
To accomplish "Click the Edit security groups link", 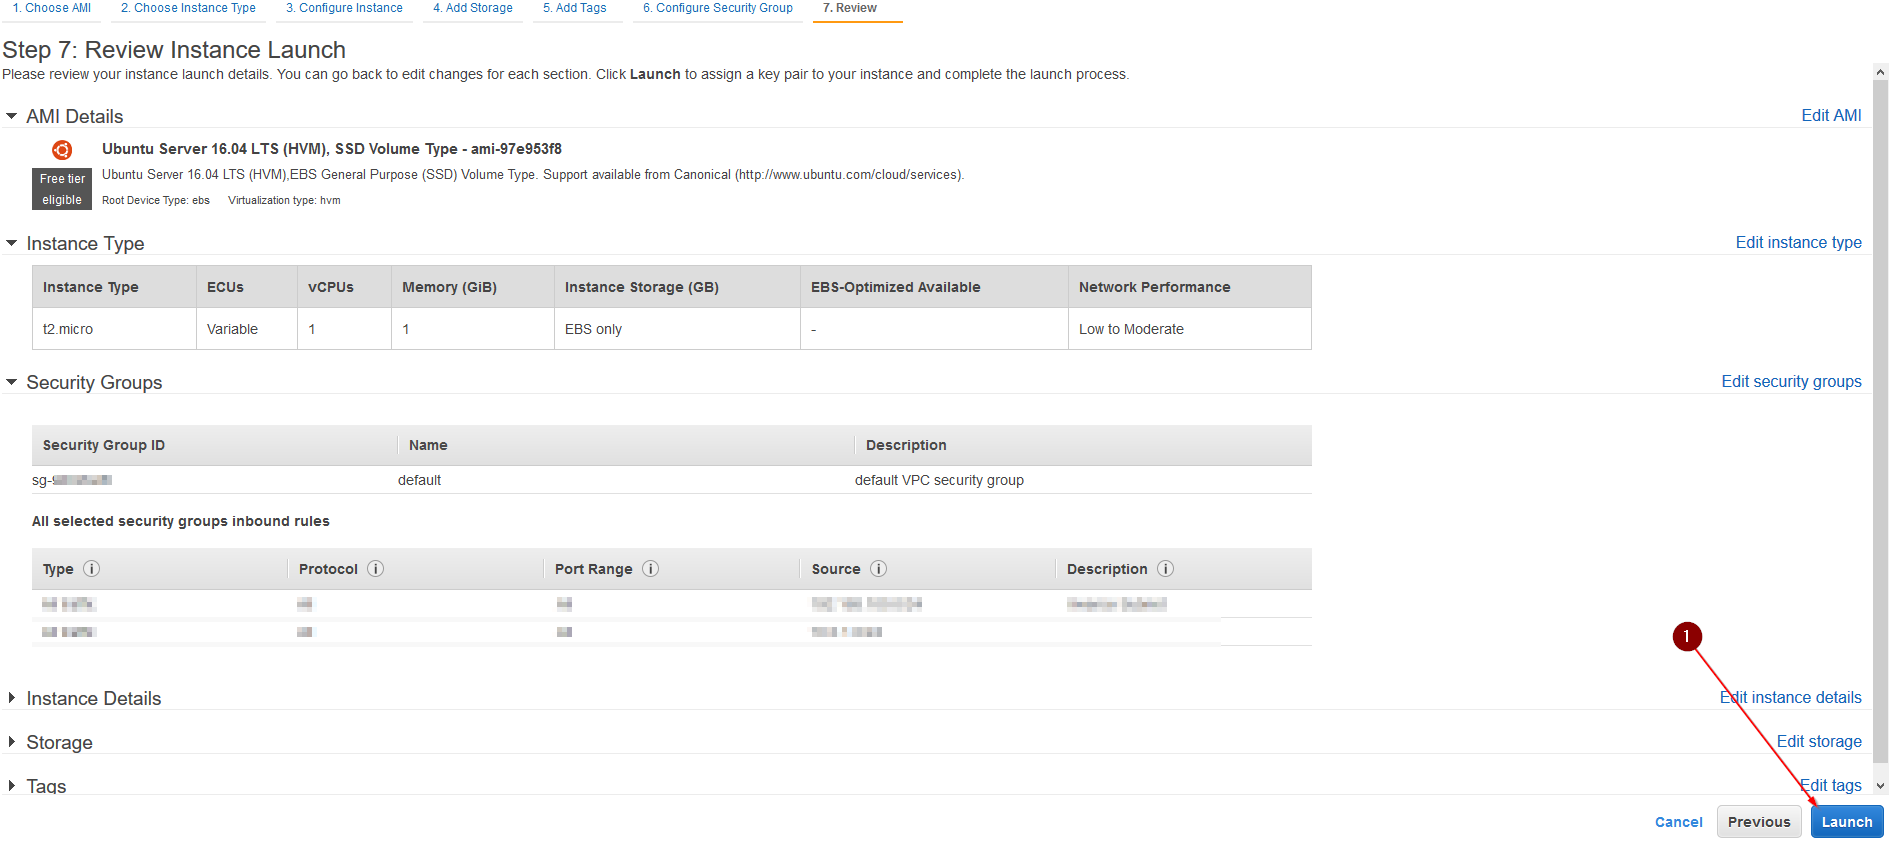I will tap(1791, 382).
